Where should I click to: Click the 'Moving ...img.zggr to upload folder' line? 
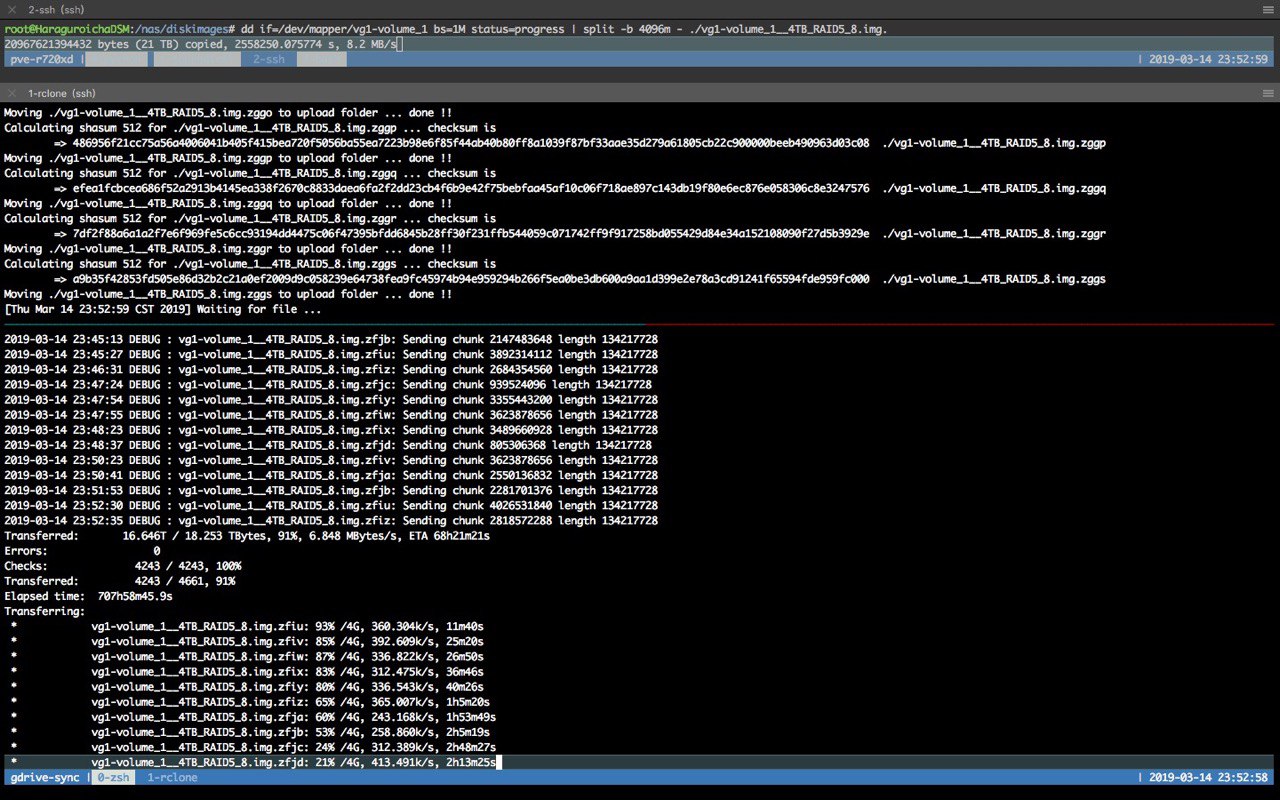coord(228,248)
